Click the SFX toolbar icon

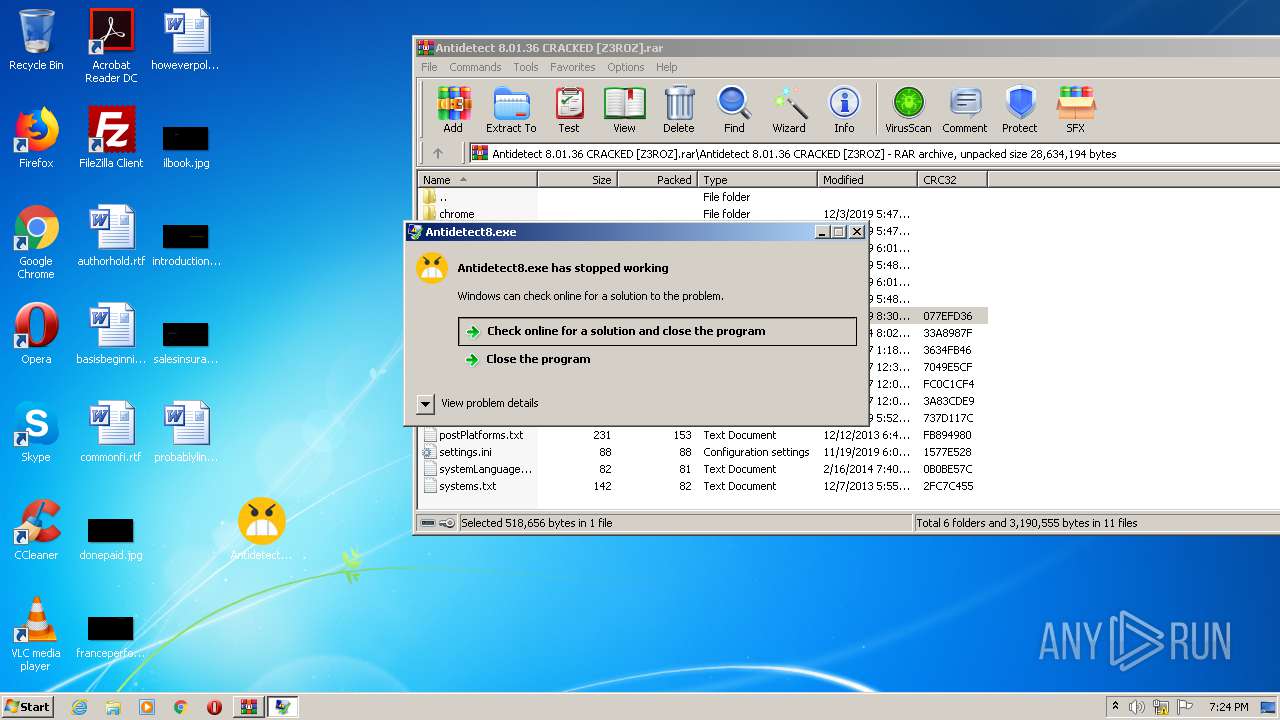tap(1075, 109)
